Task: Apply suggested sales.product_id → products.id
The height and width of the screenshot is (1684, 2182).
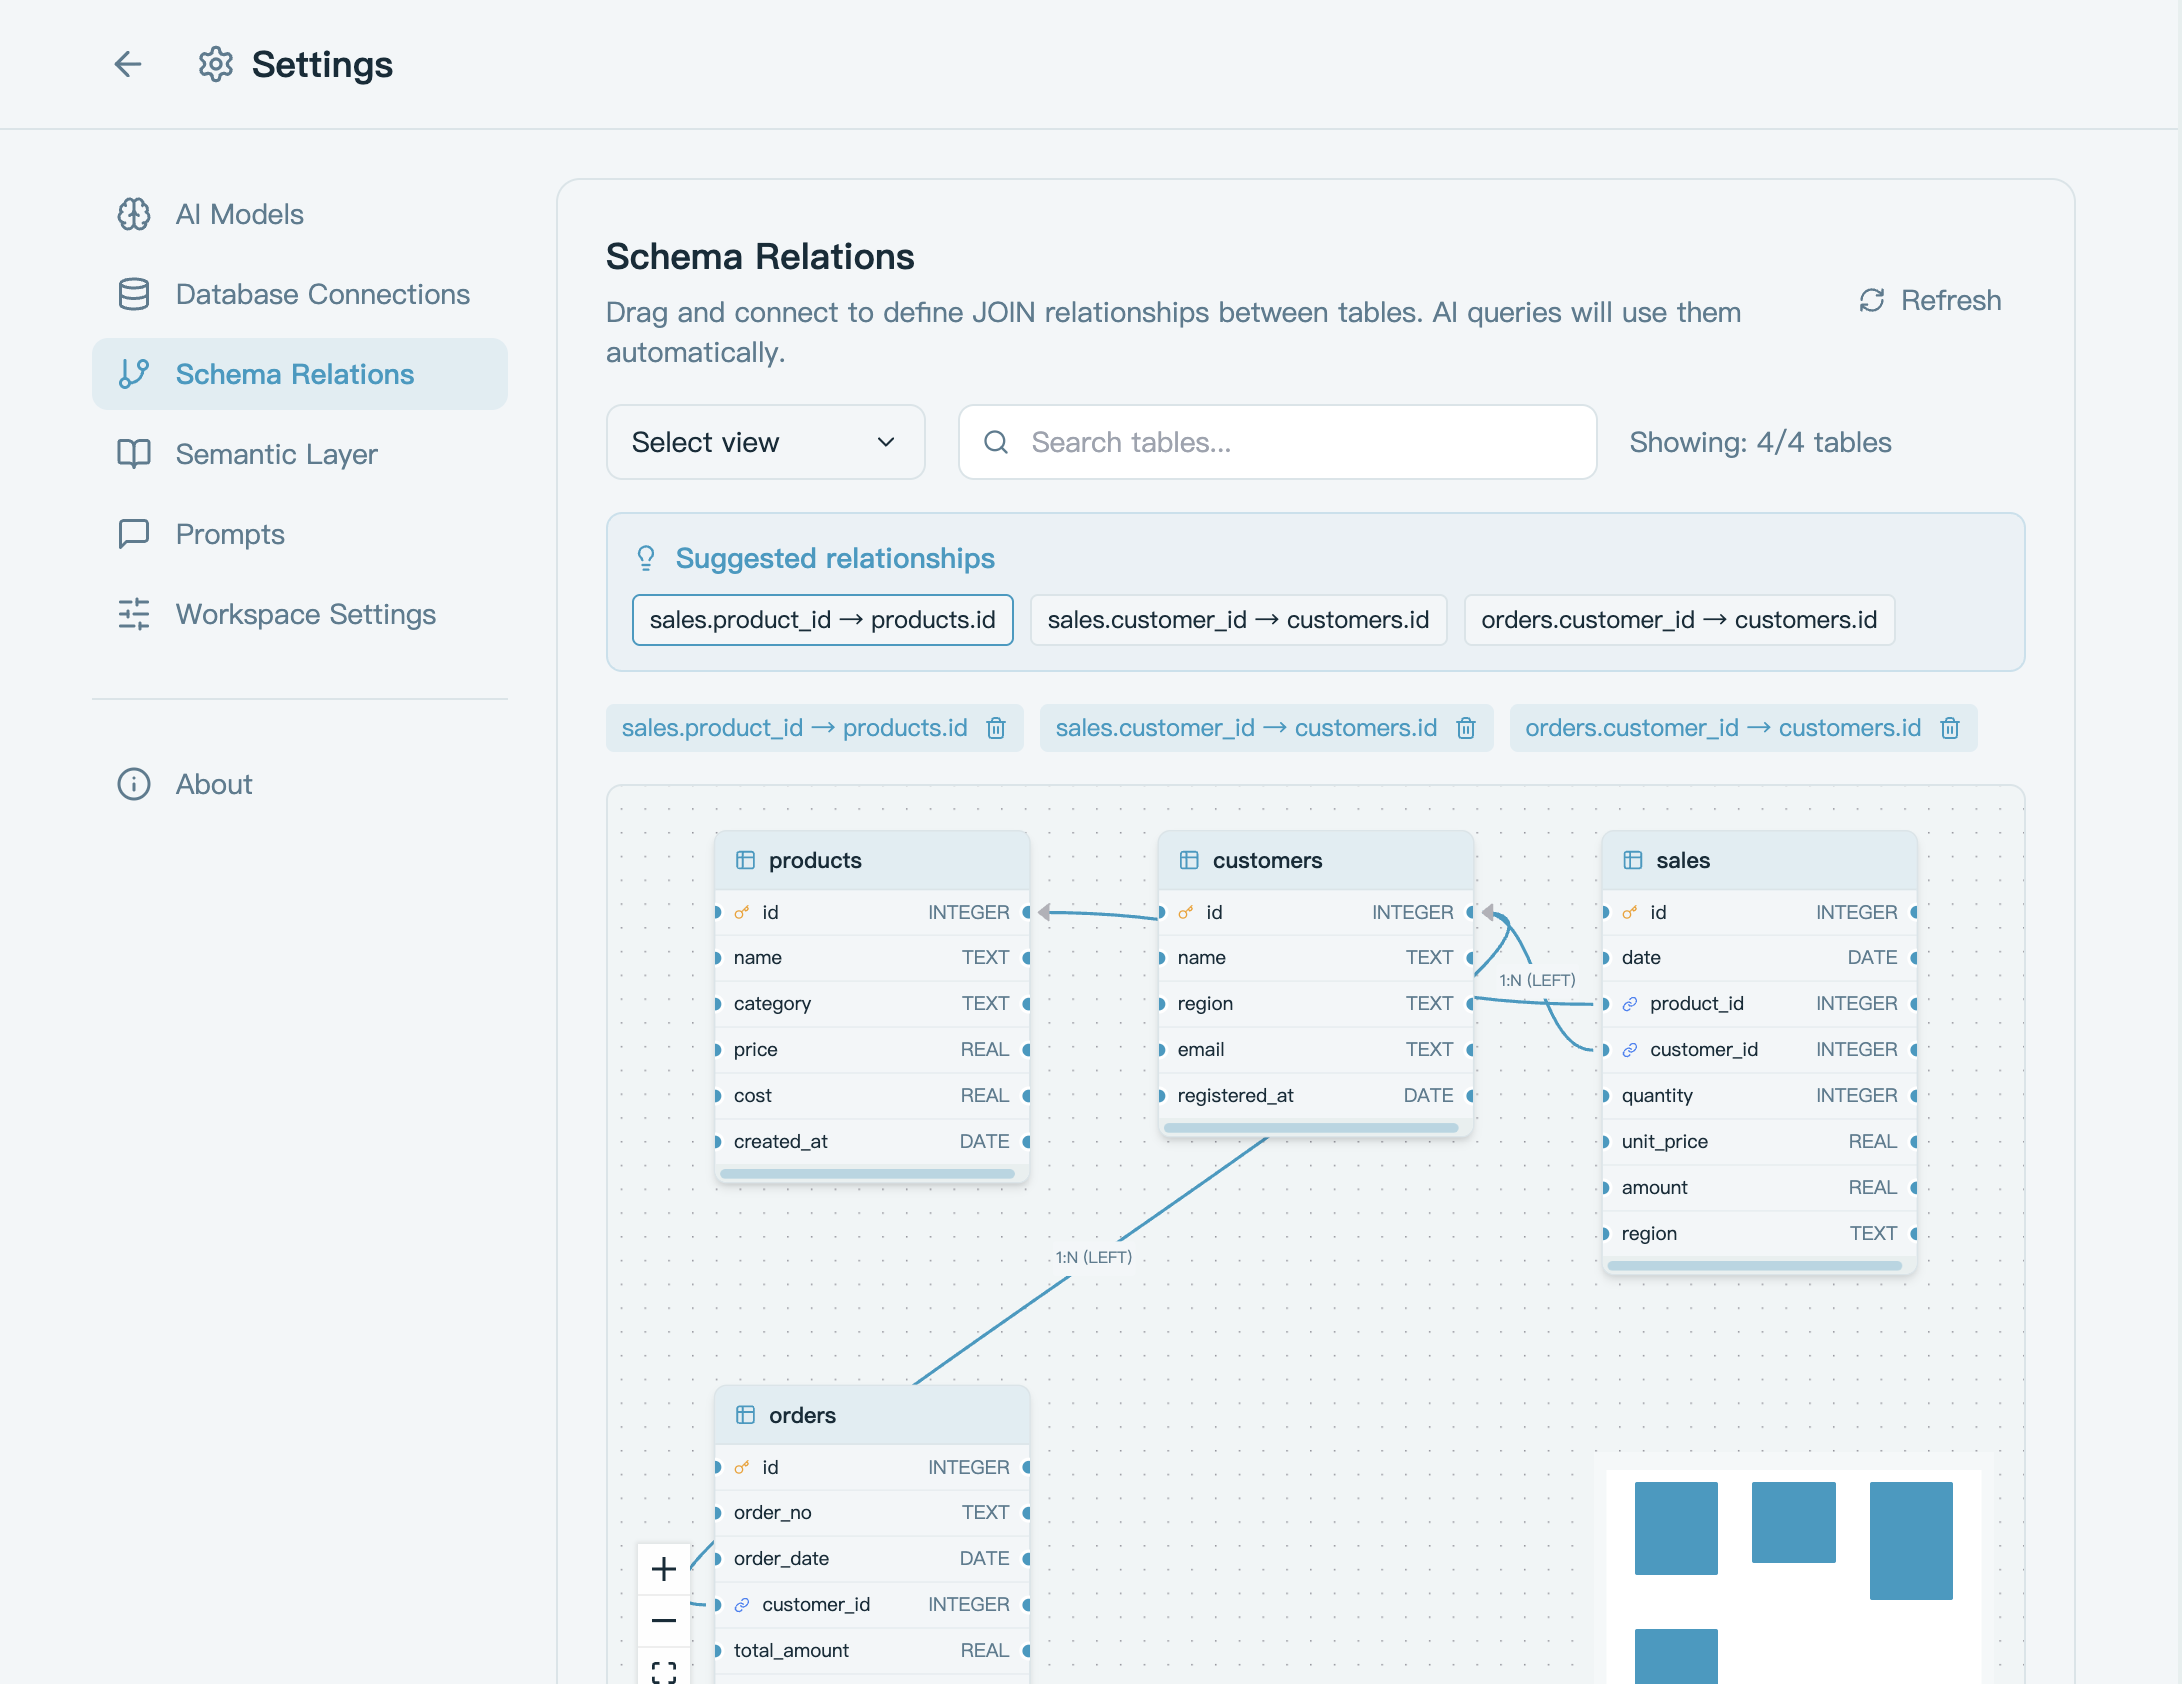Action: pyautogui.click(x=822, y=620)
